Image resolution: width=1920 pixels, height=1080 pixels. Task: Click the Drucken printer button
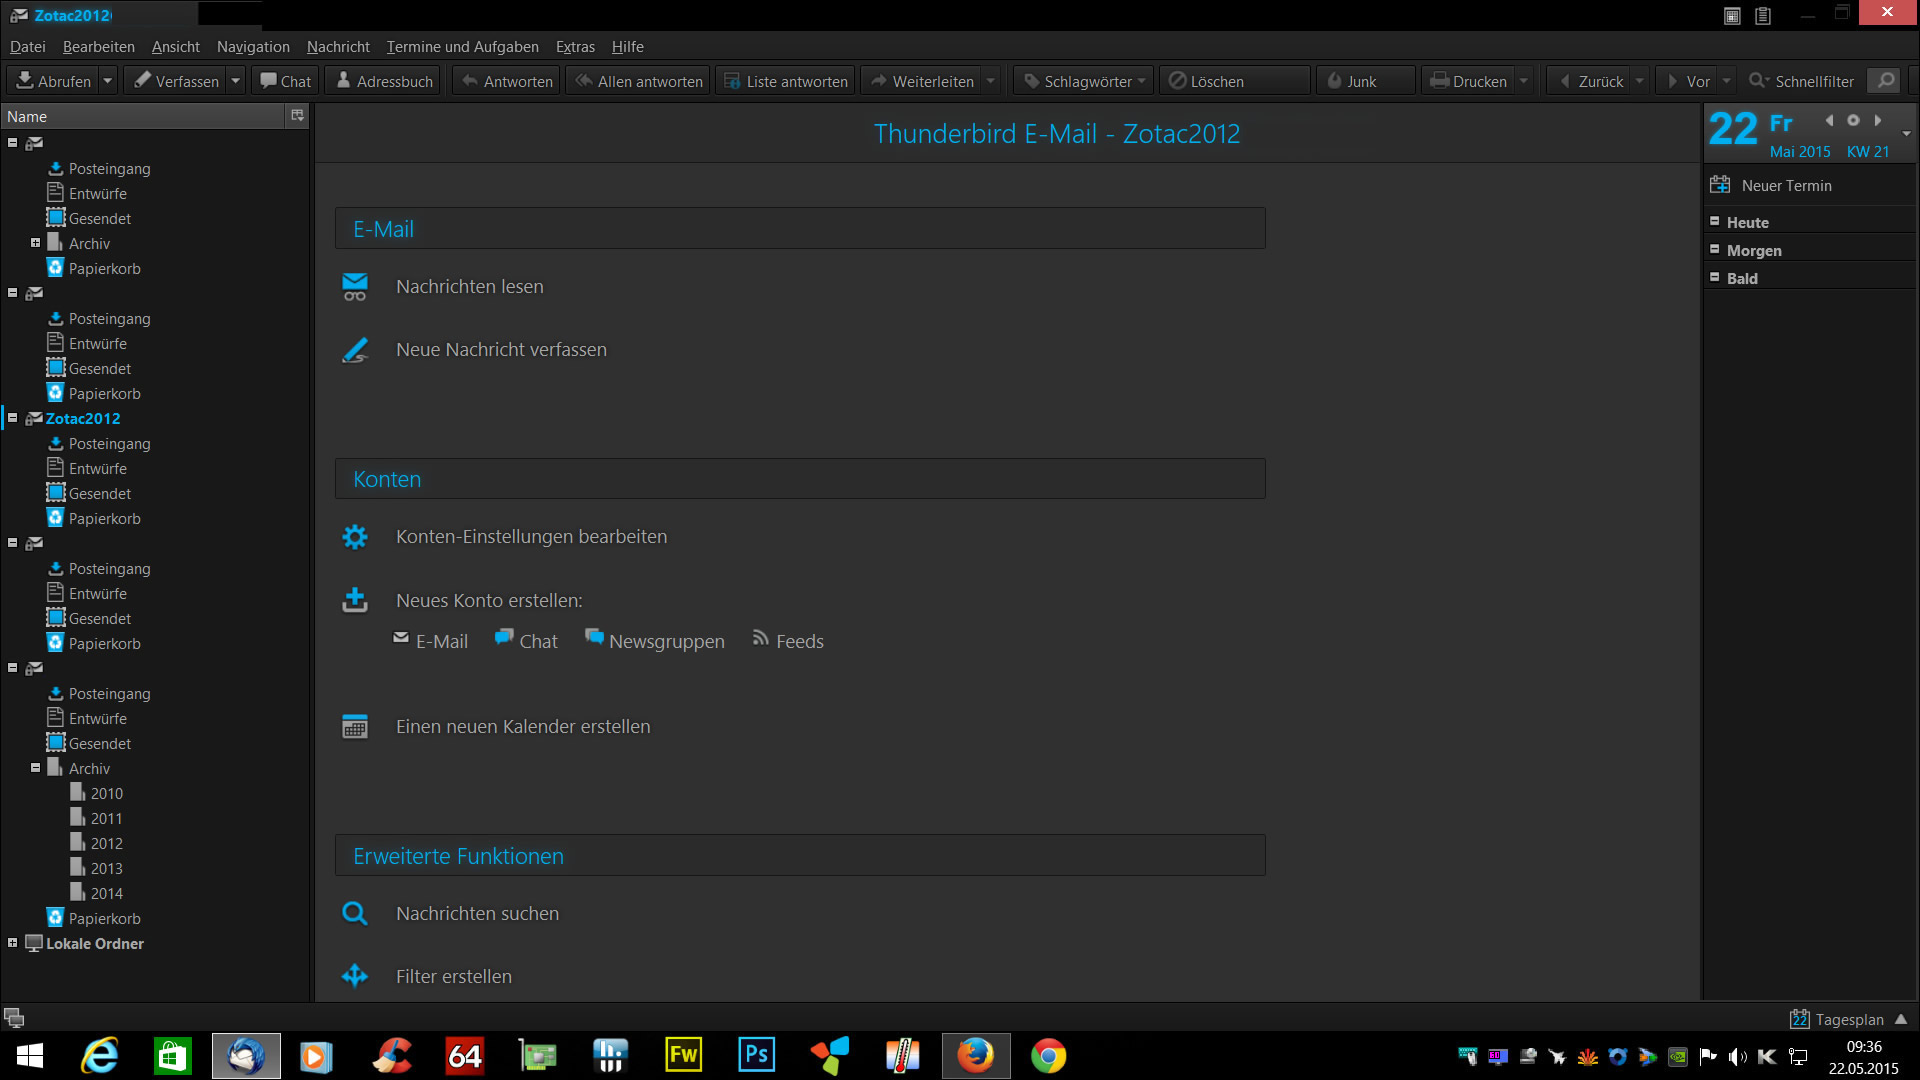pyautogui.click(x=1468, y=81)
